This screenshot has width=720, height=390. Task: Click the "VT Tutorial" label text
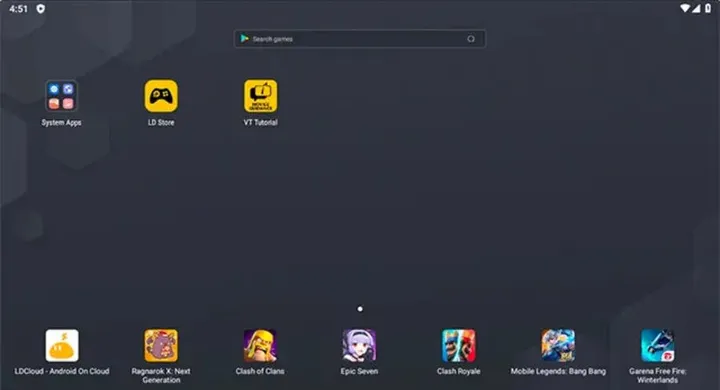click(260, 123)
